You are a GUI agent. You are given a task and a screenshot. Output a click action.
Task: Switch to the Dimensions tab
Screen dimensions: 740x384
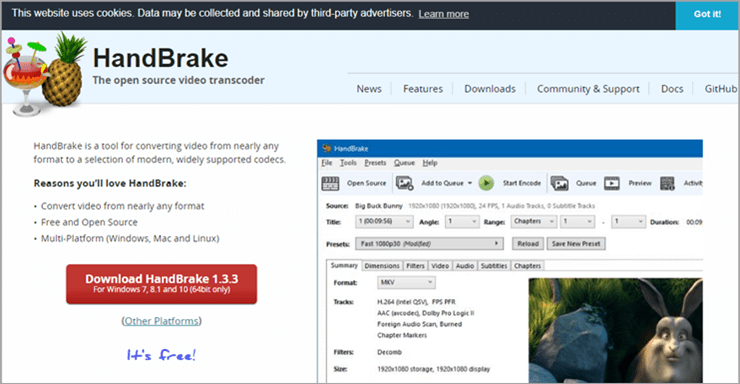click(382, 266)
